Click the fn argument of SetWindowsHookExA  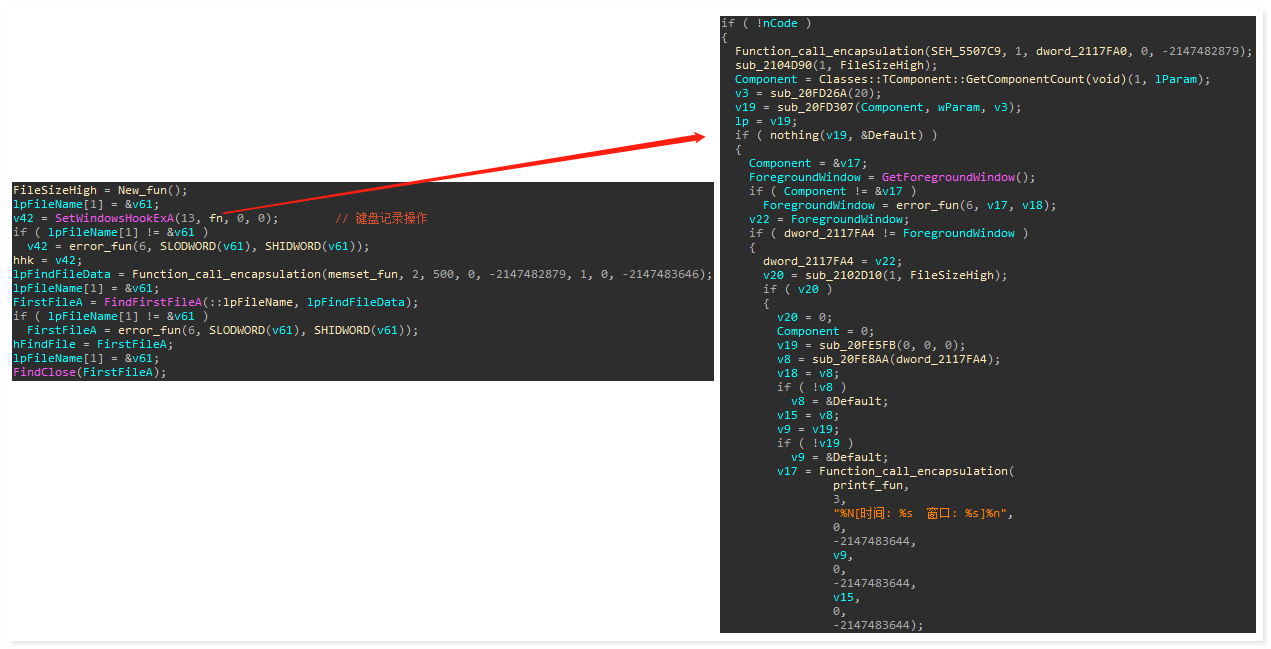point(219,218)
